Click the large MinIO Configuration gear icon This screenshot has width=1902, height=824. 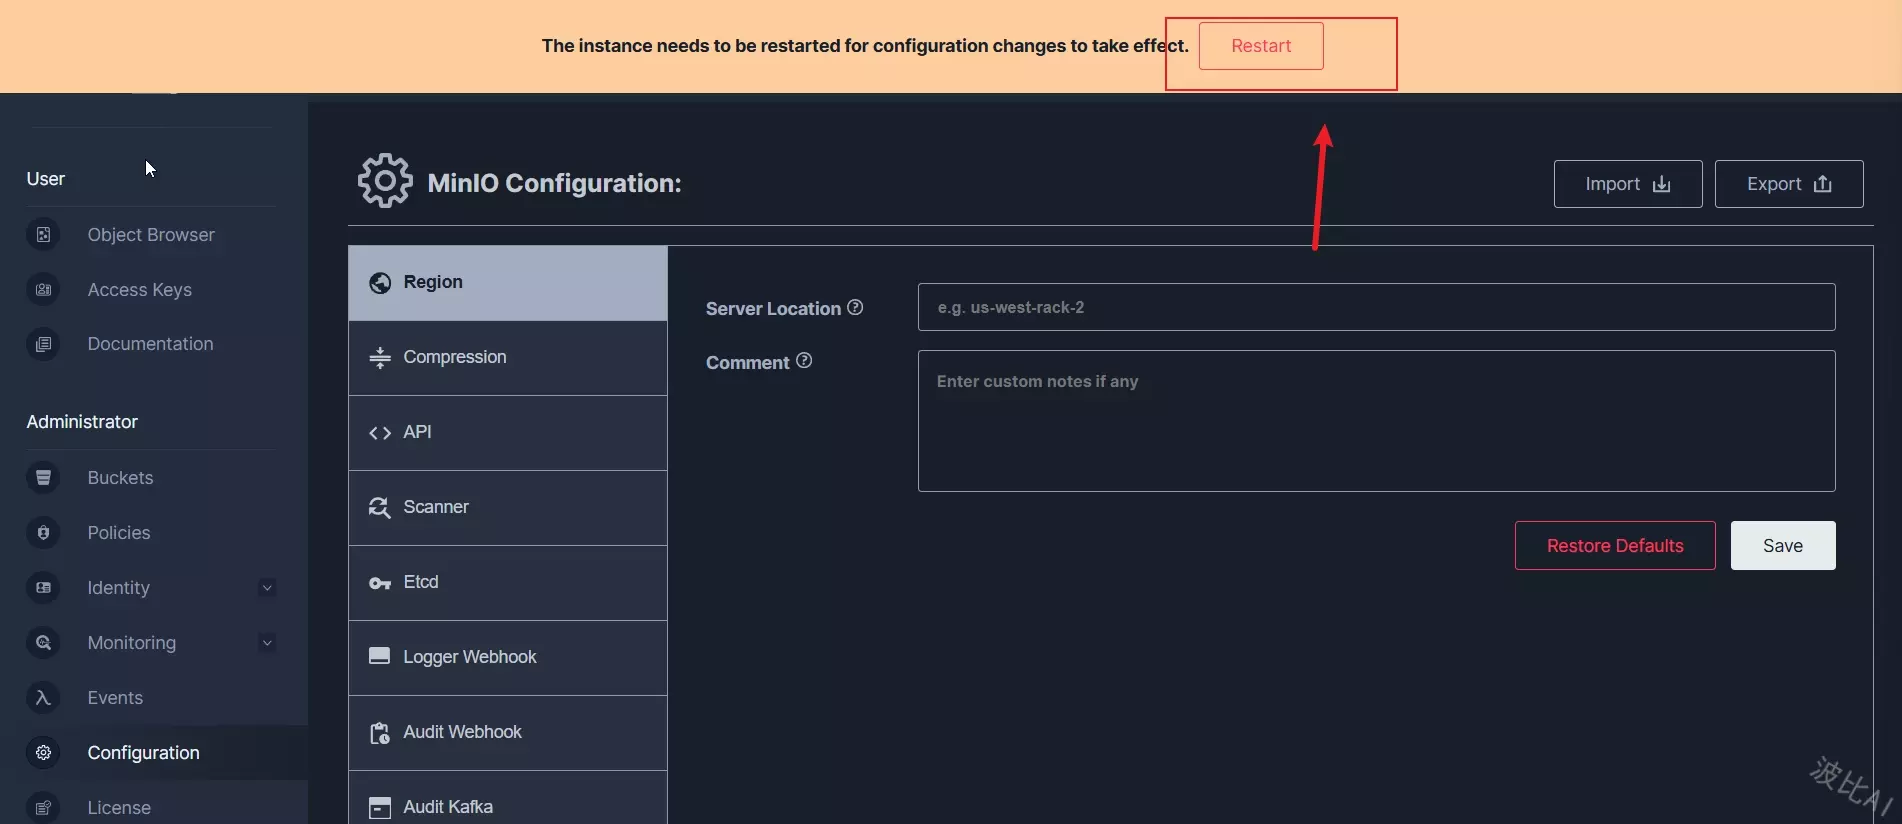(x=385, y=181)
